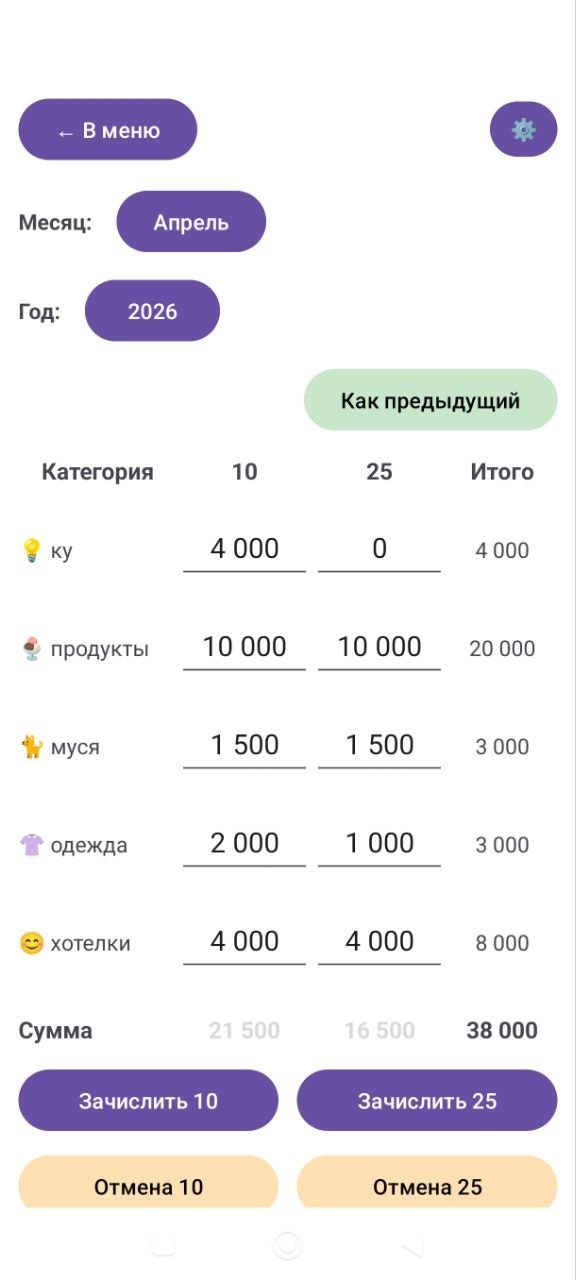Click the 4 000 field for ку

click(x=243, y=548)
